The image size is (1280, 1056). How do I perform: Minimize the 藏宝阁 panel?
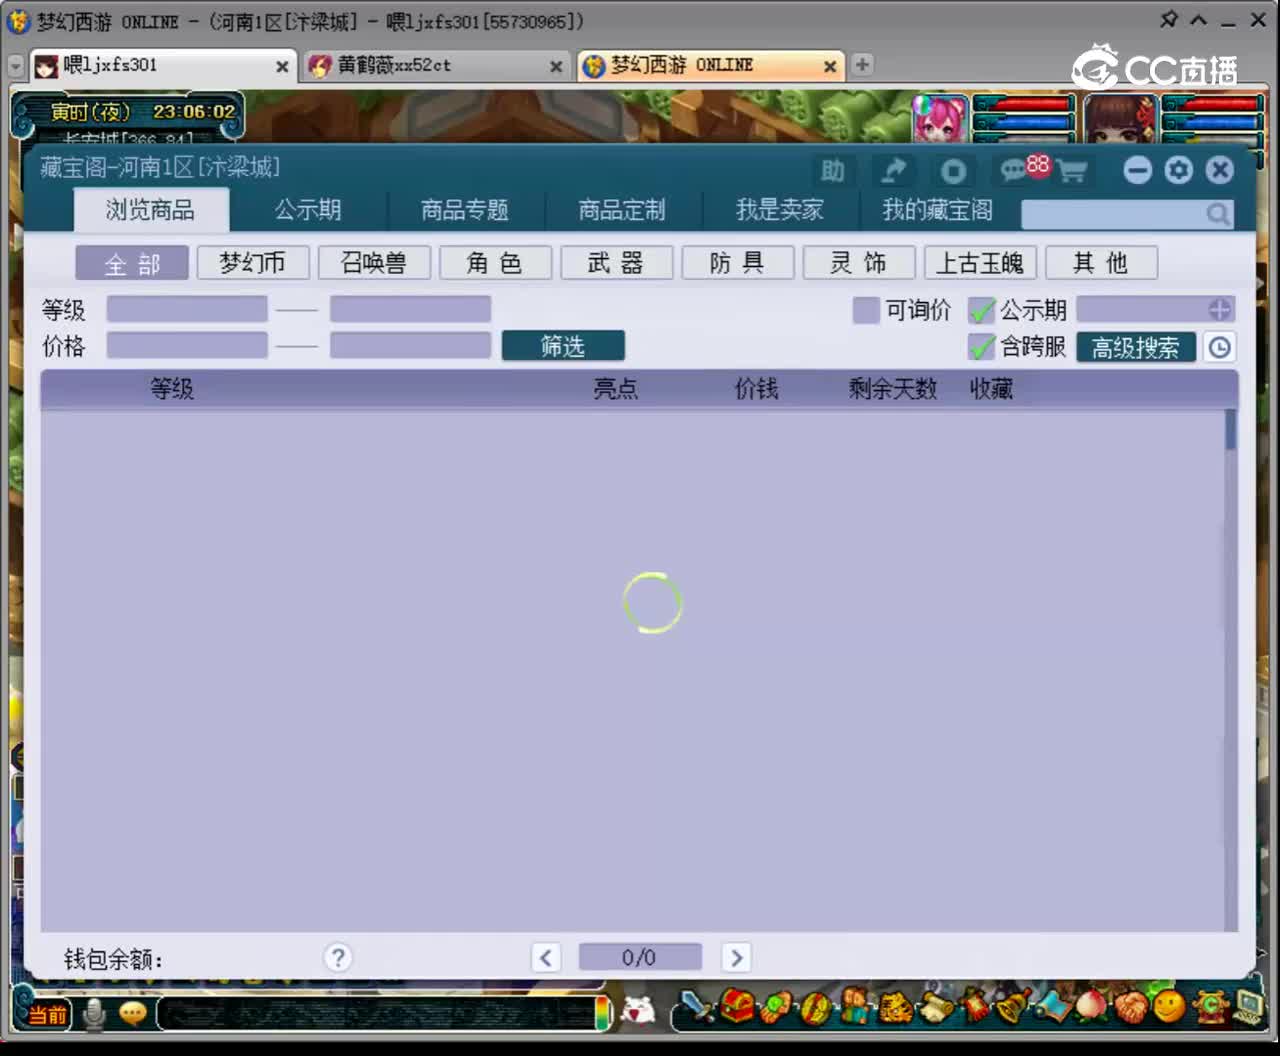1138,170
